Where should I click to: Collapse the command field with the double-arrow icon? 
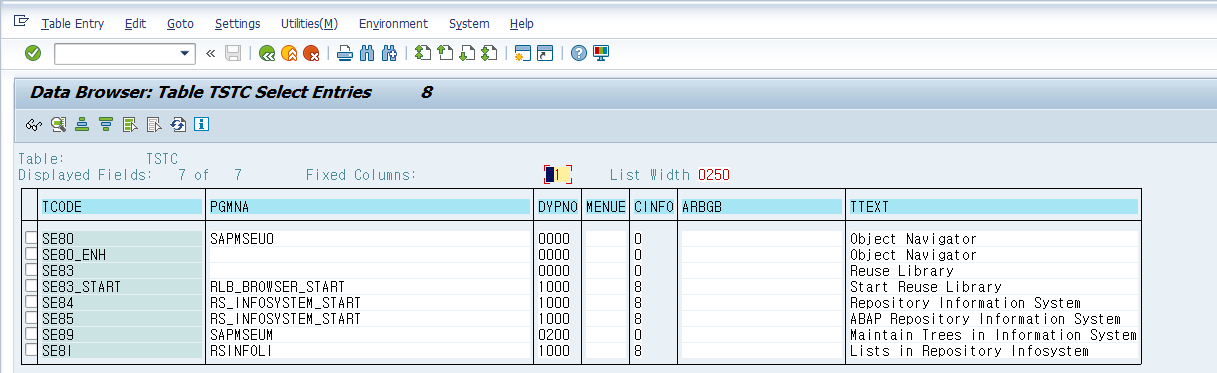[x=210, y=53]
